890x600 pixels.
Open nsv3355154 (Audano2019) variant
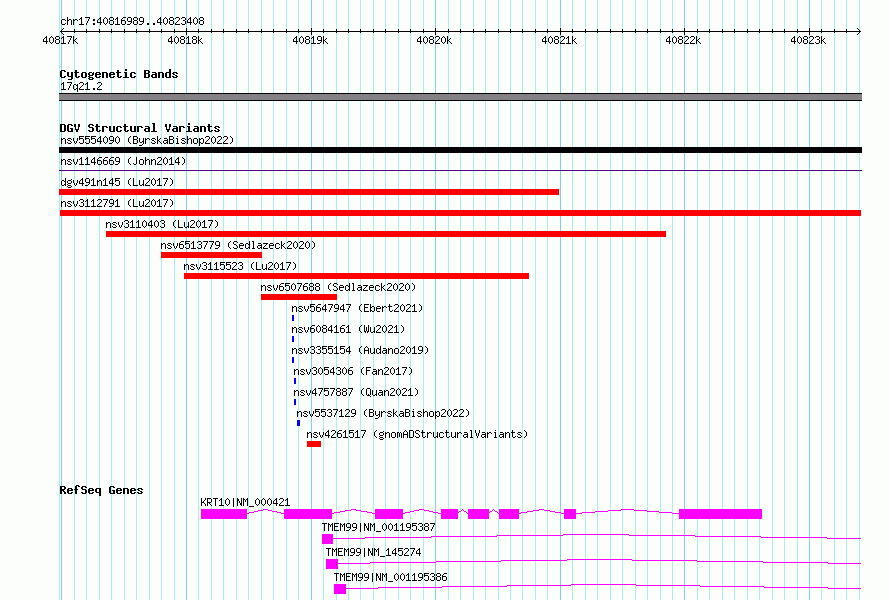click(x=360, y=350)
